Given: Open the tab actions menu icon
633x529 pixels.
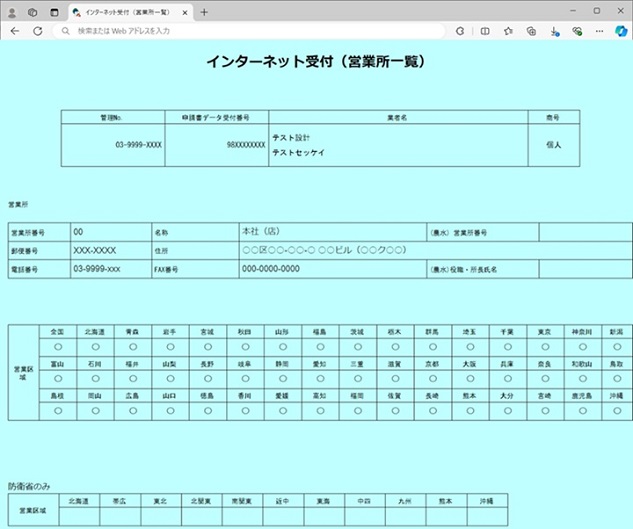Looking at the screenshot, I should 54,13.
